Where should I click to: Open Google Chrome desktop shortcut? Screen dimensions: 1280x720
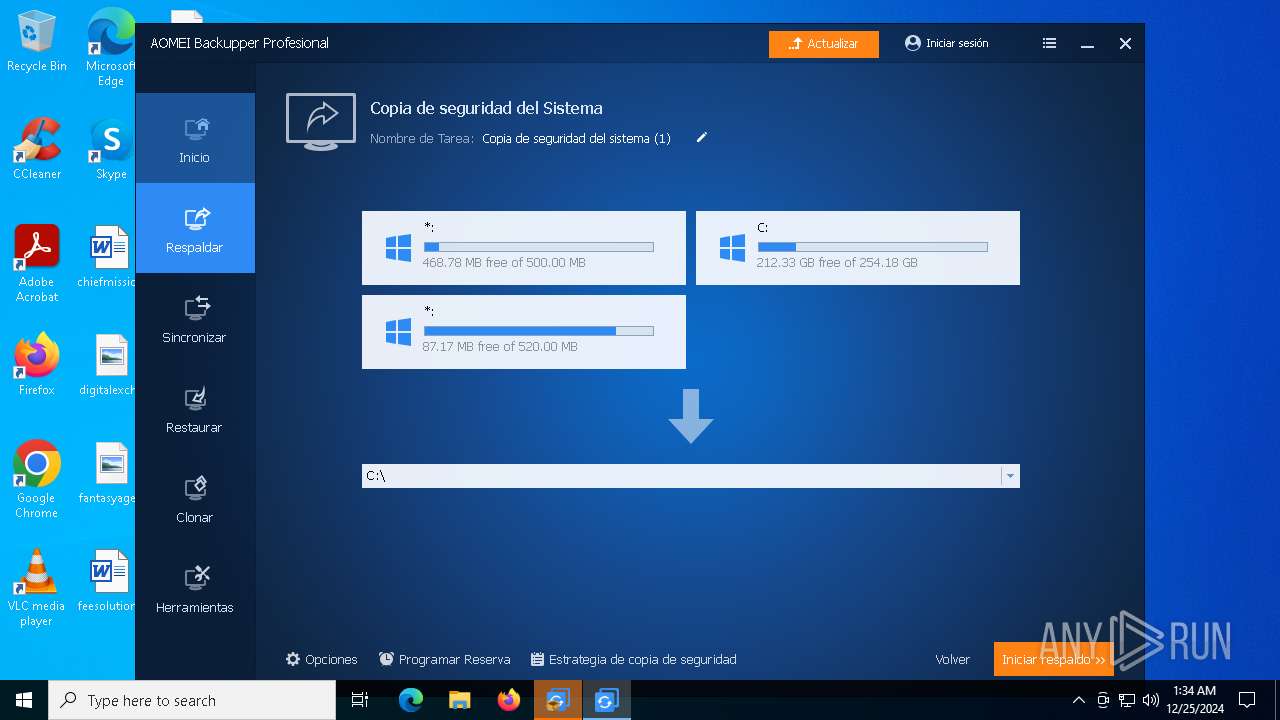(37, 479)
